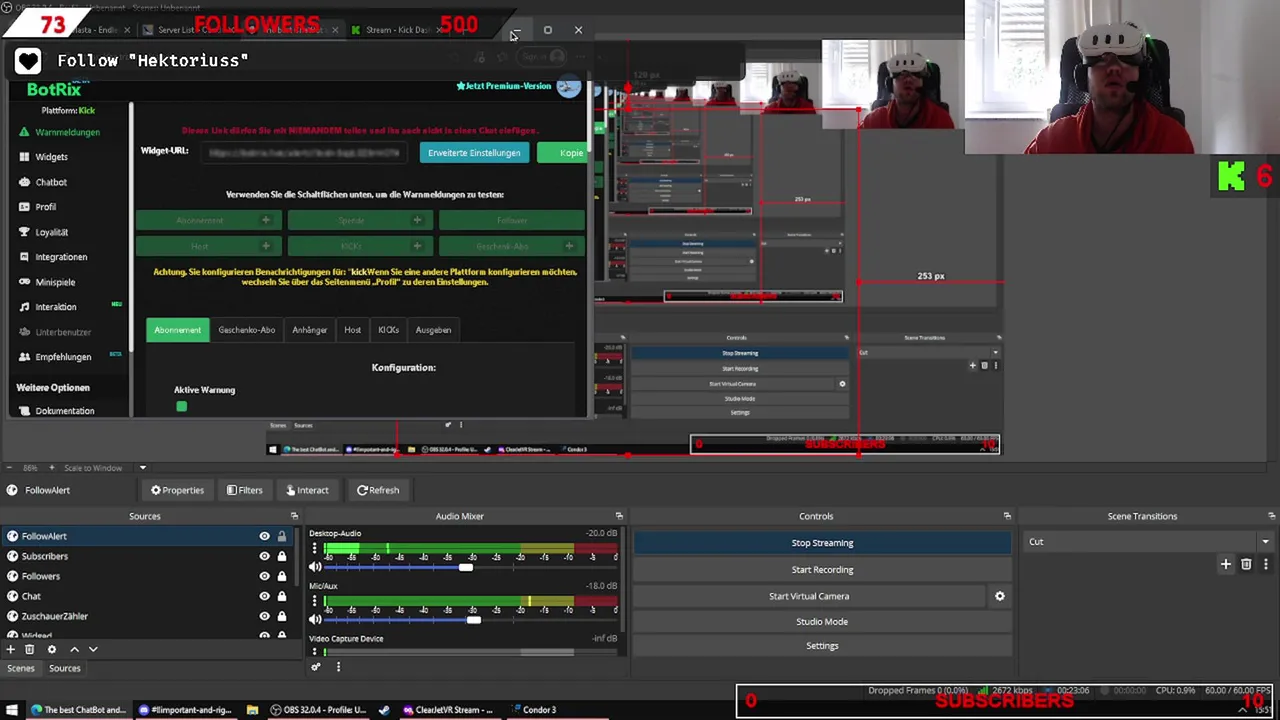Open scene transition three-dot properties menu
Viewport: 1280px width, 720px height.
coord(1264,565)
